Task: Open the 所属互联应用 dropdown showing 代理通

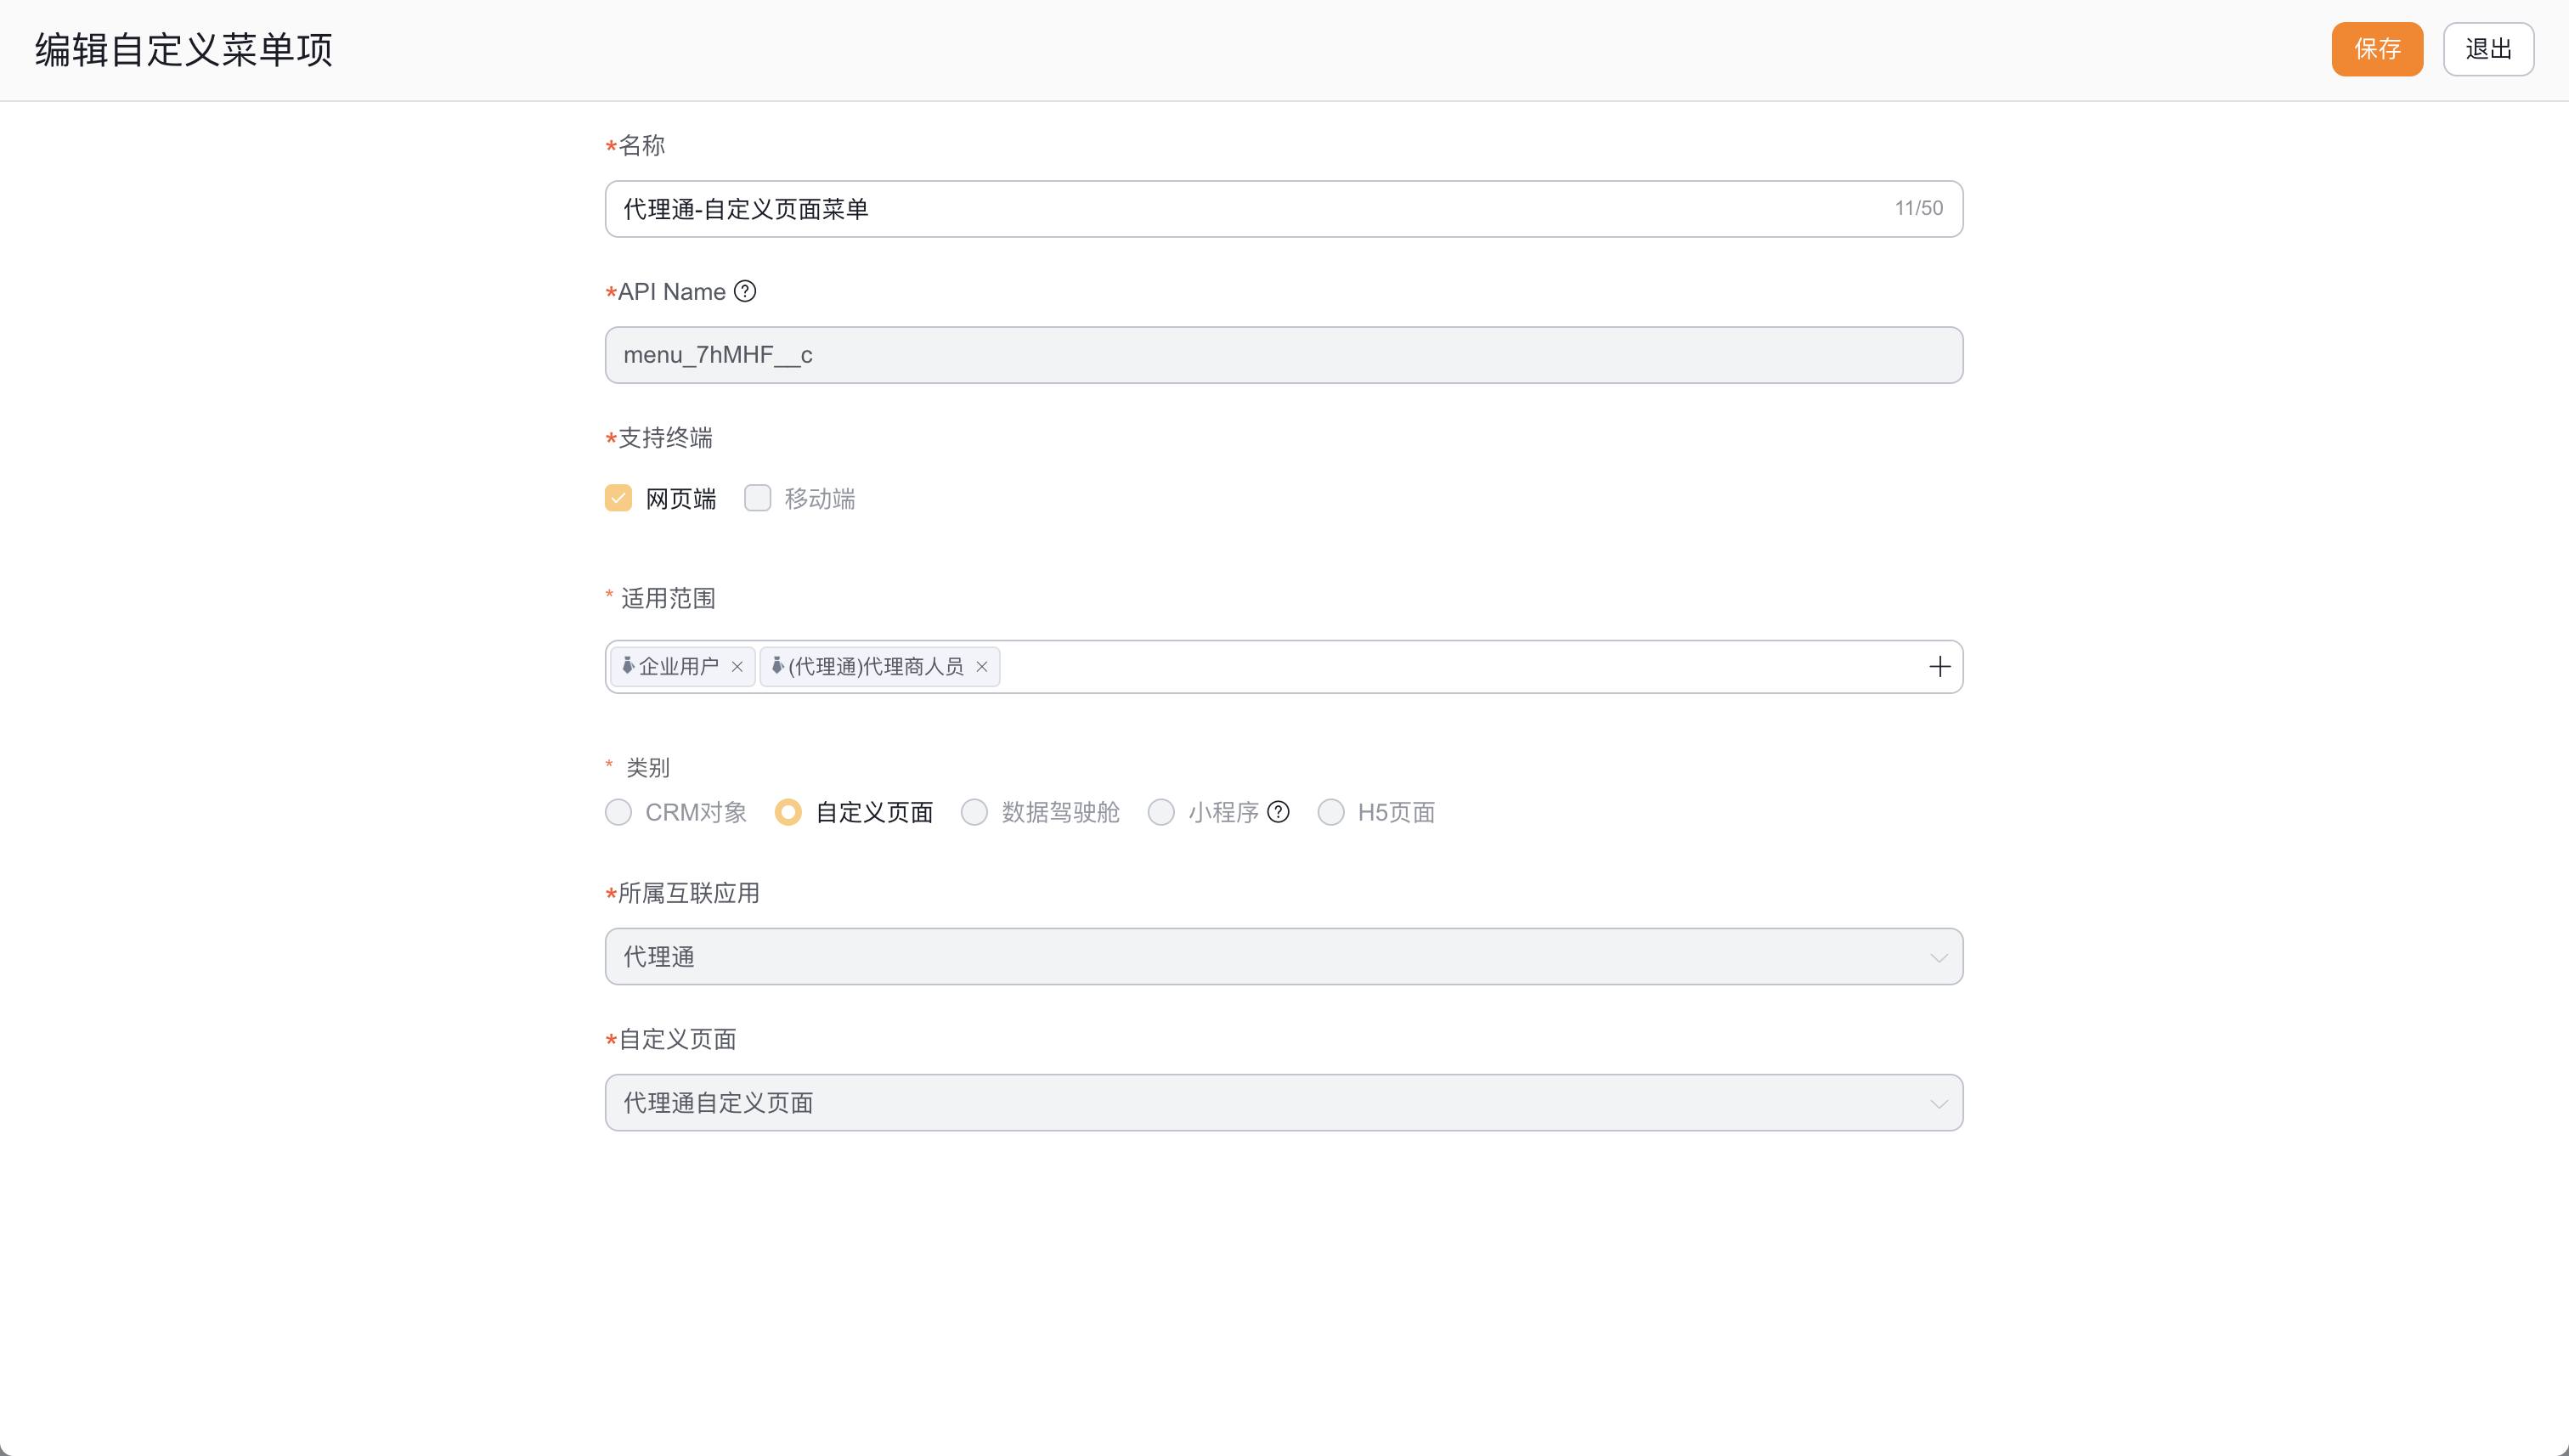Action: pyautogui.click(x=1284, y=957)
